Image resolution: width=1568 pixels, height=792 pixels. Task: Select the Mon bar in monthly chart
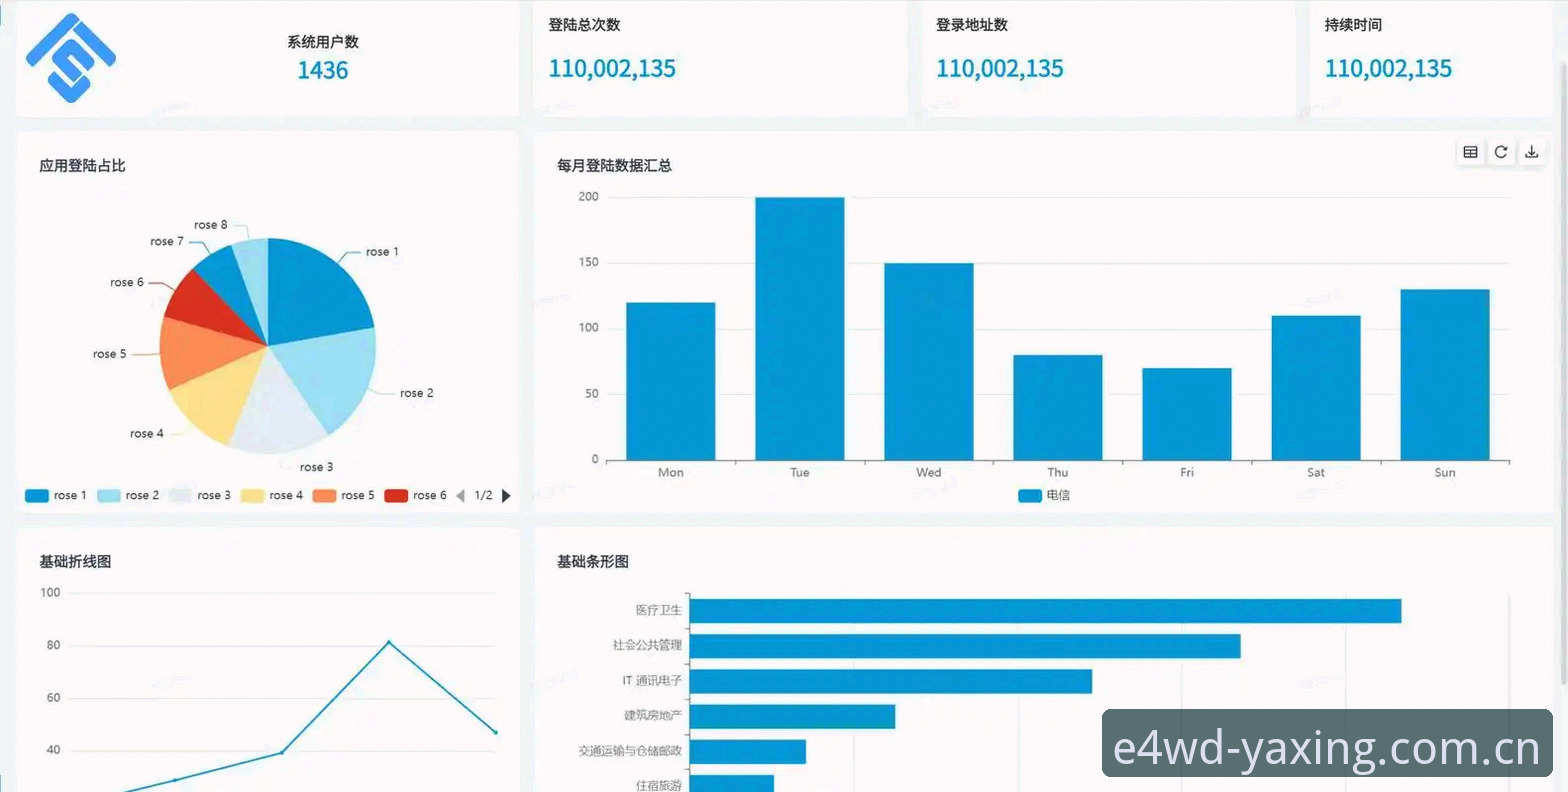tap(671, 381)
